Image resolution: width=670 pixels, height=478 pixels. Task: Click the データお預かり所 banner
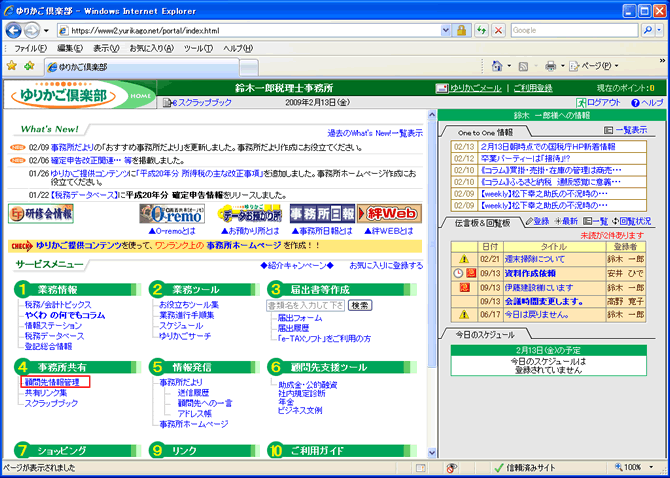point(250,214)
